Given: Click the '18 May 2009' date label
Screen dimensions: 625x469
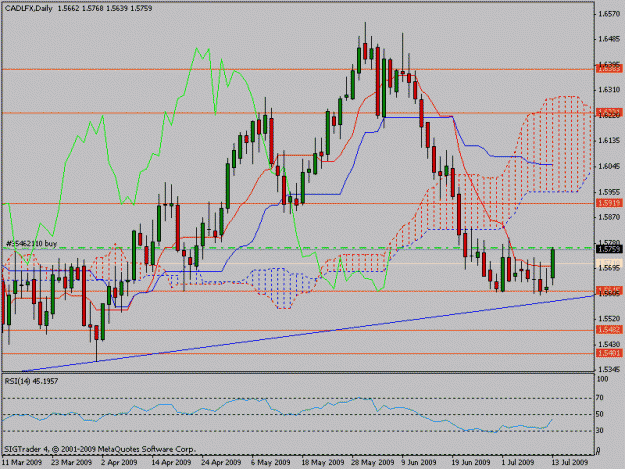Looking at the screenshot, I should coord(323,462).
